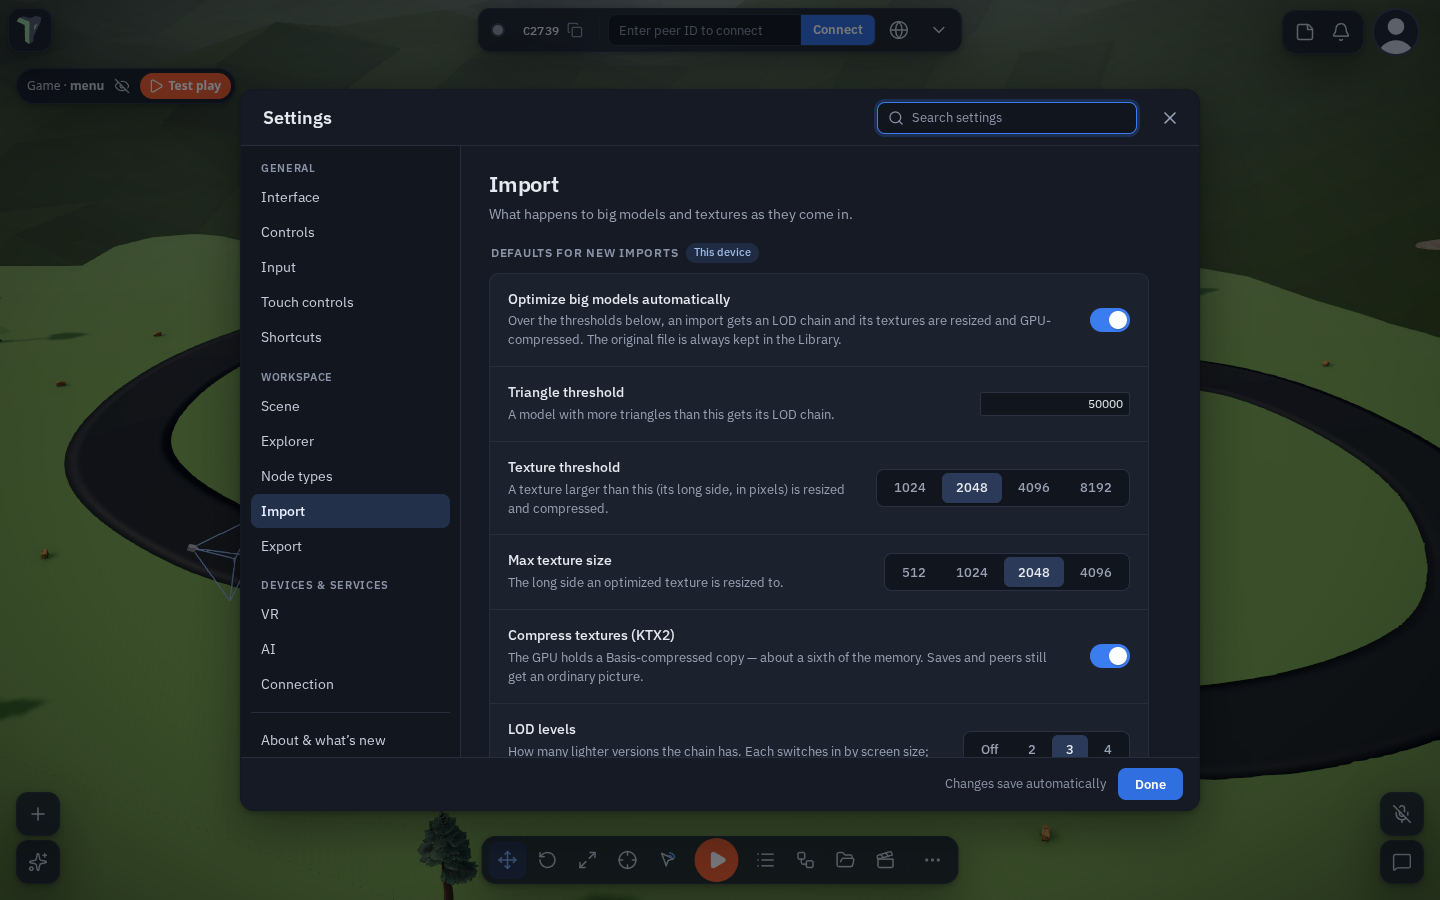Open the user profile avatar
Viewport: 1440px width, 900px height.
(x=1396, y=32)
